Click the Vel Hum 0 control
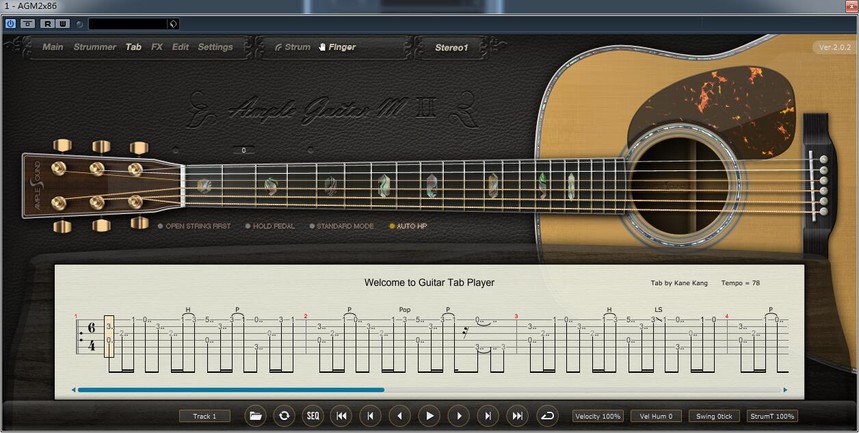 tap(656, 416)
